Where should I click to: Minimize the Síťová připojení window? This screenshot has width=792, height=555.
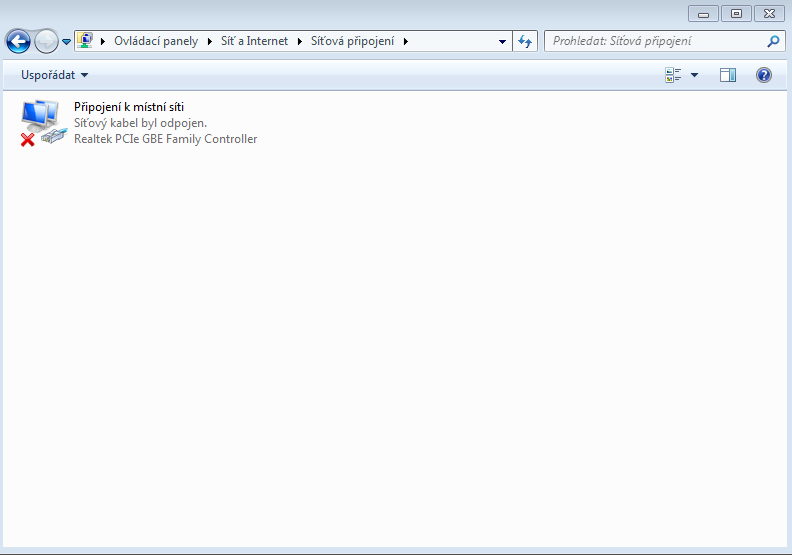(x=703, y=14)
